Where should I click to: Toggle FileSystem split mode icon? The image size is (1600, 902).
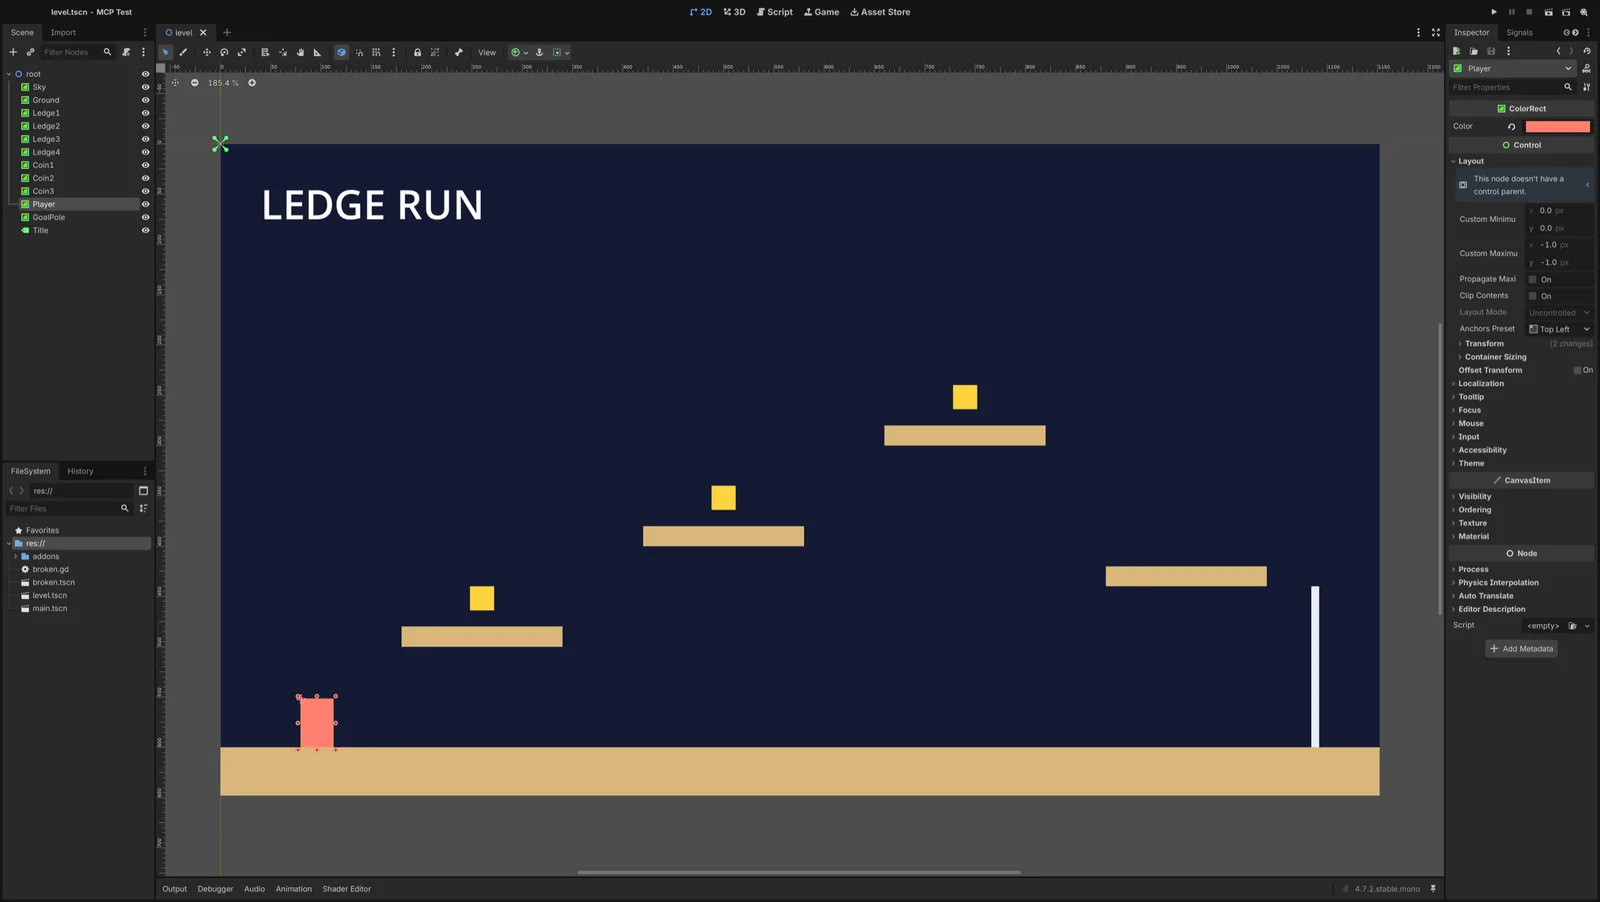(x=143, y=490)
